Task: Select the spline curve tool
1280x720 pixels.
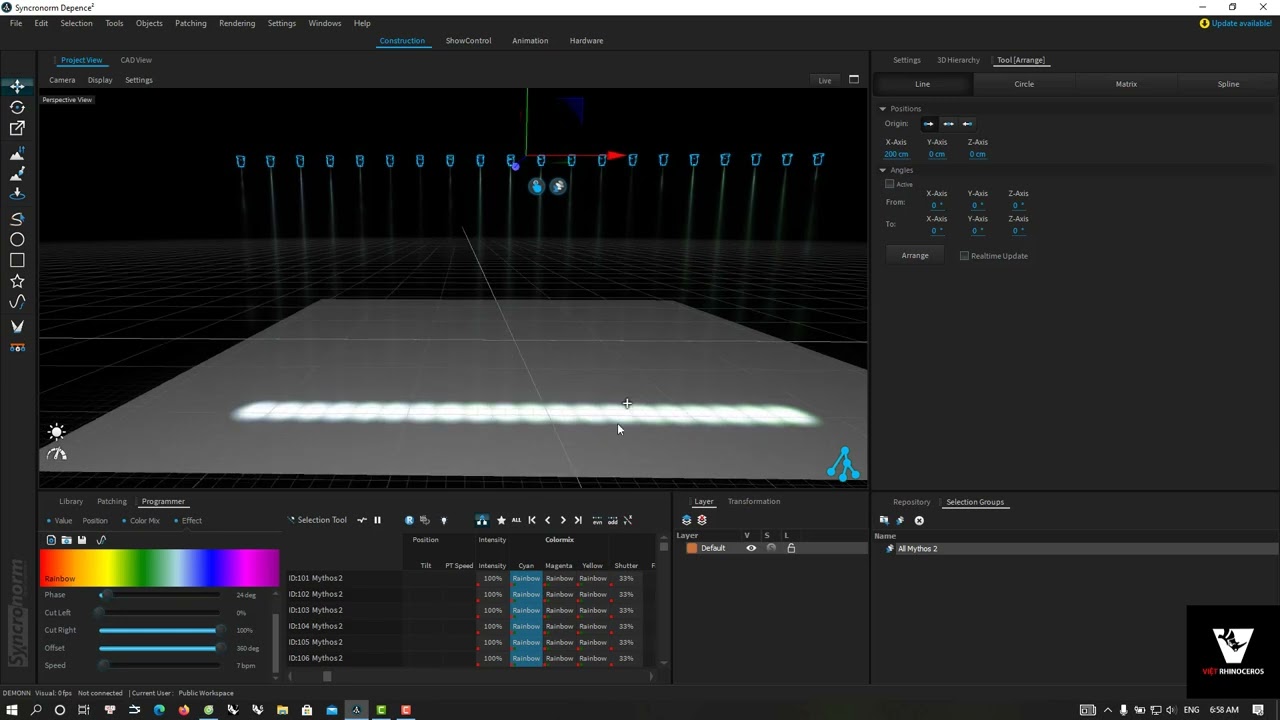Action: 17,302
